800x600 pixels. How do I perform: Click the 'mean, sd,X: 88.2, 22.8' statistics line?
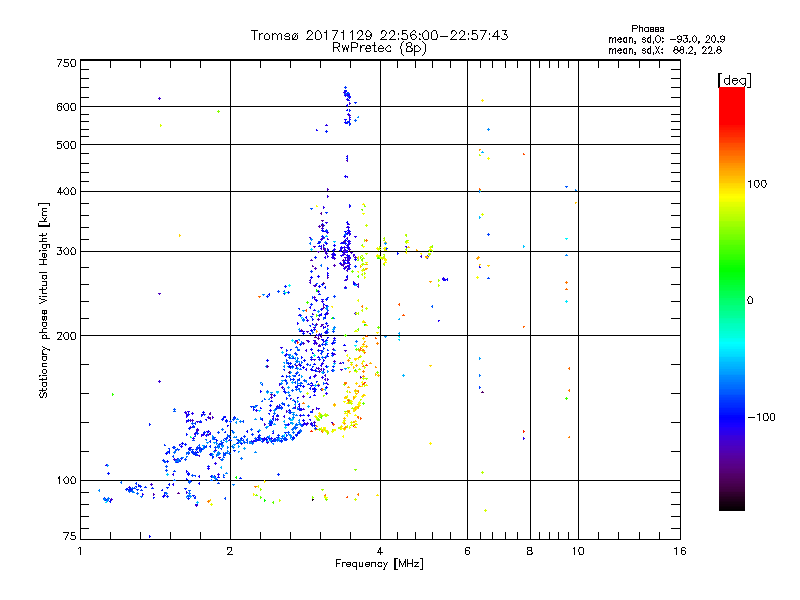click(x=665, y=51)
